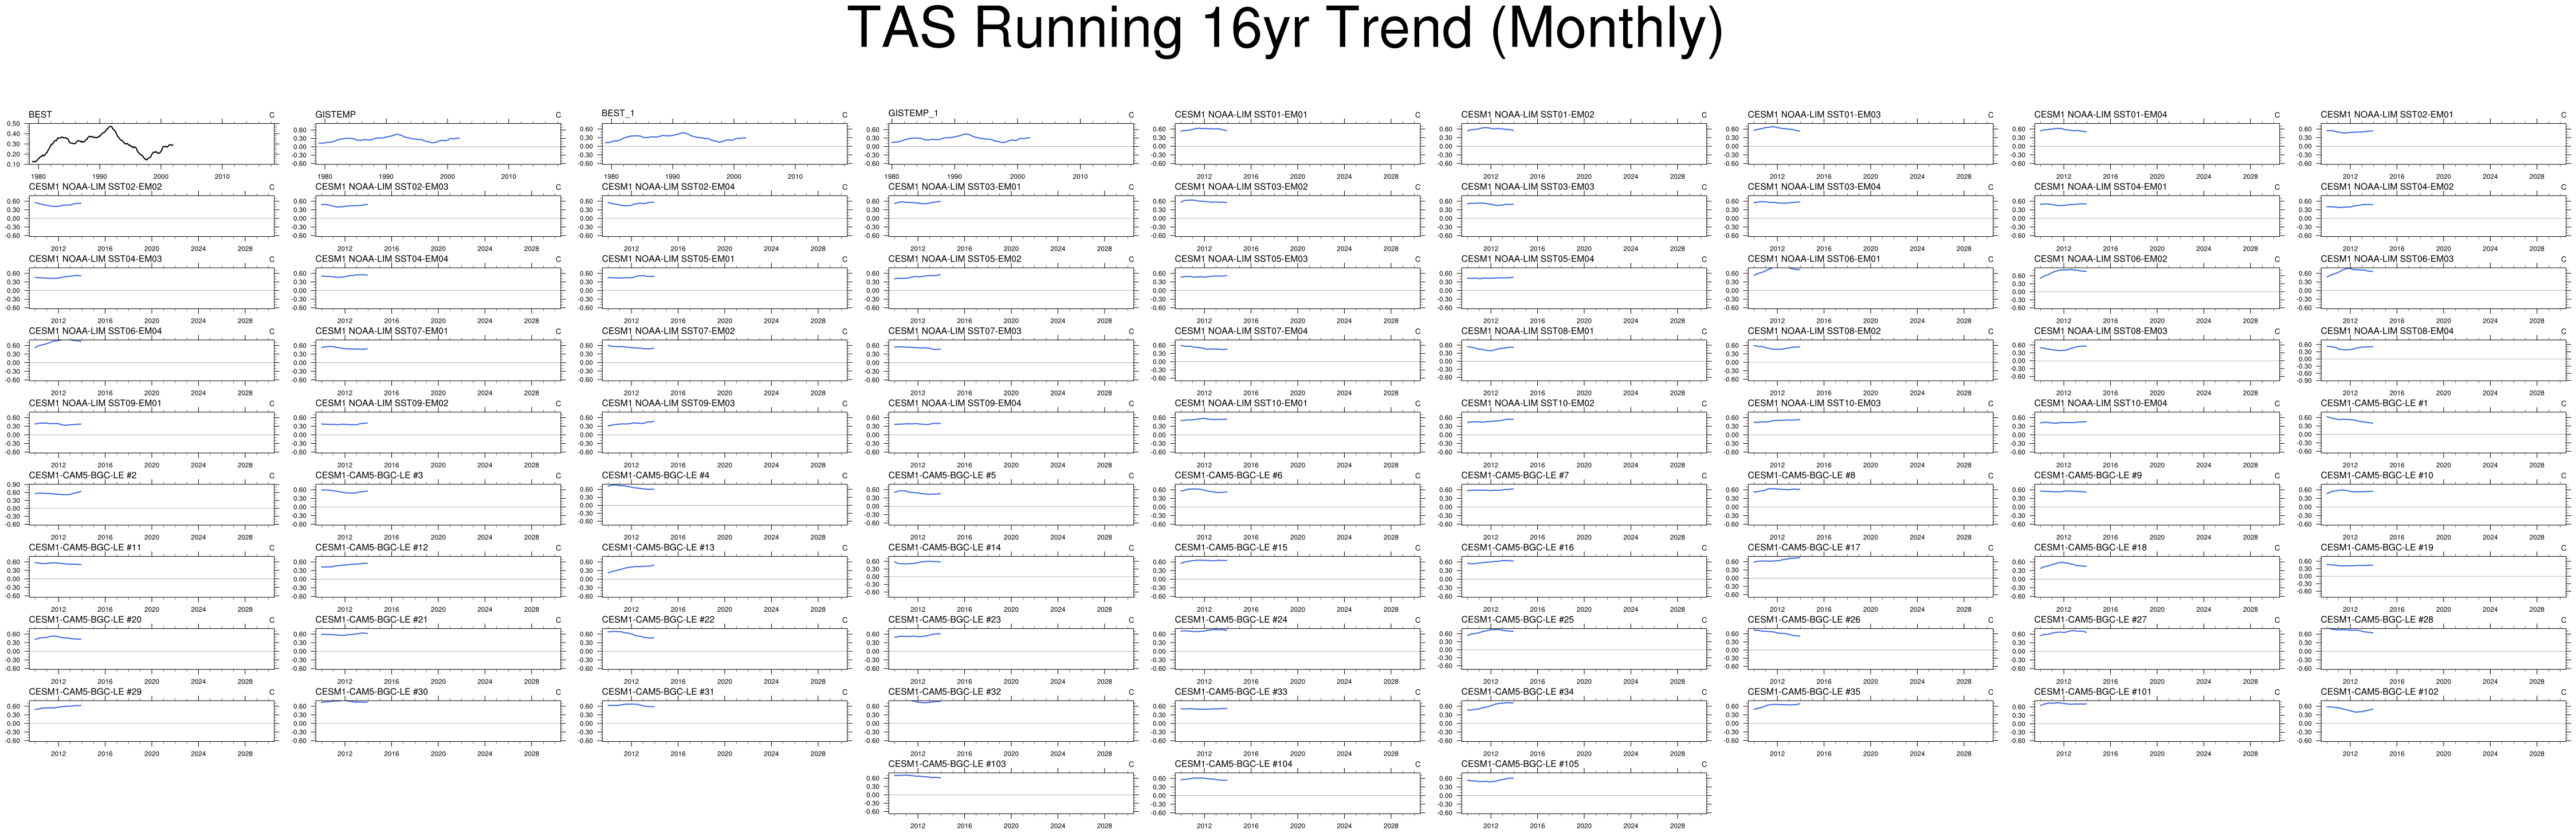2576x833 pixels.
Task: Select the CESM1-CAM5-BGC-LE #102 panel
Action: [x=2443, y=720]
